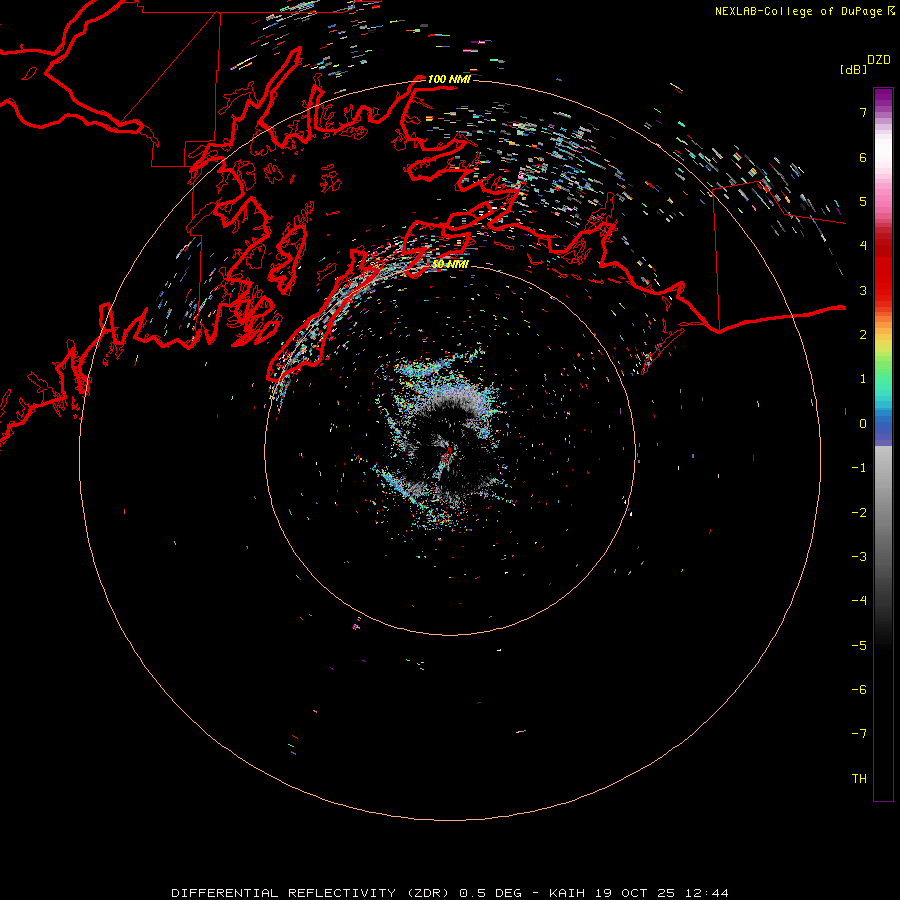Click the colorbar value 2 label

(x=863, y=335)
